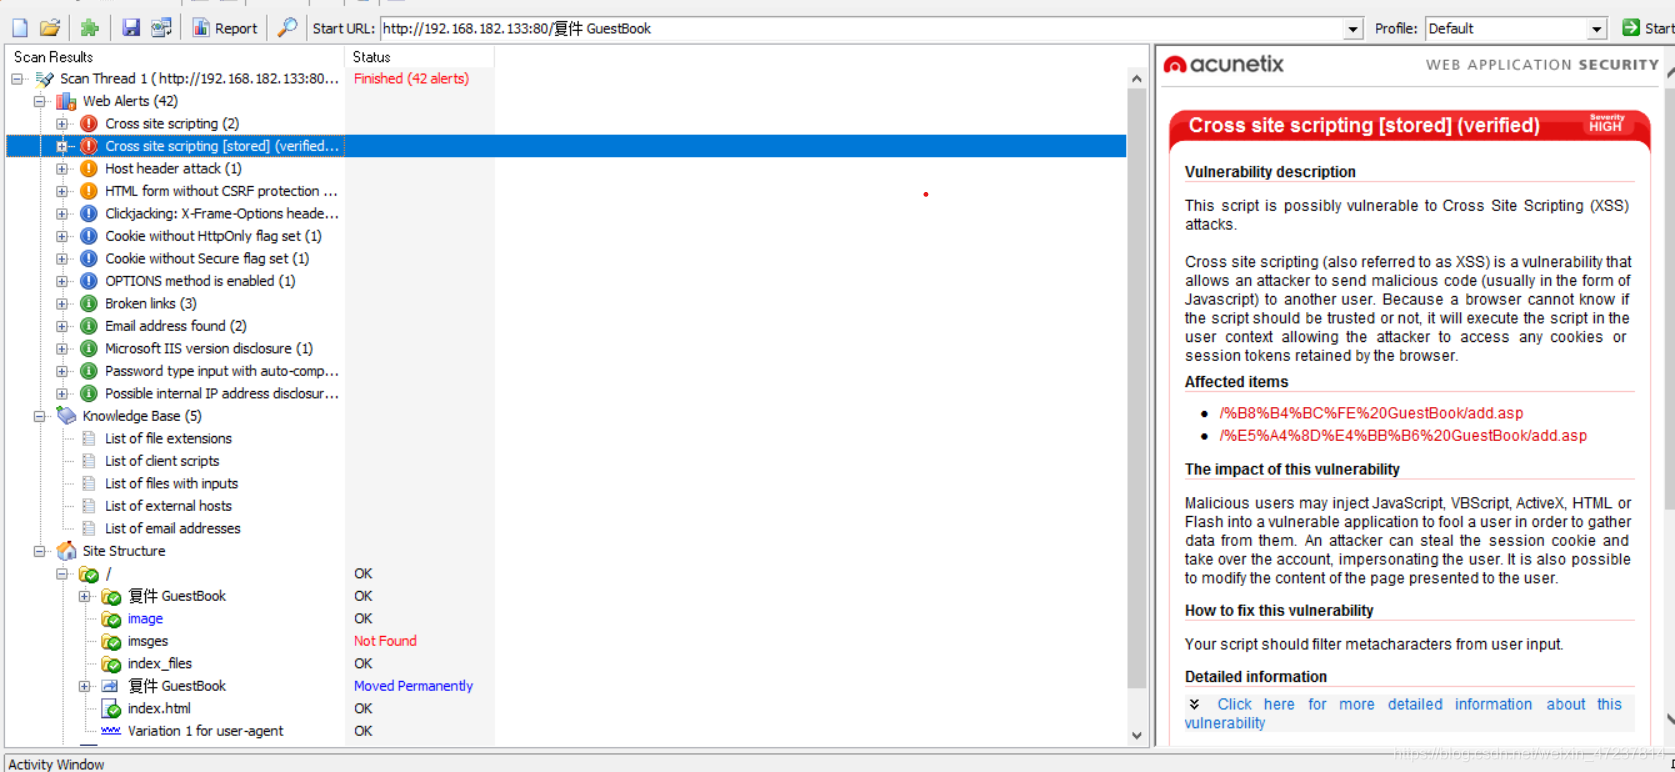Open the Report generator
The image size is (1675, 772).
pyautogui.click(x=225, y=28)
